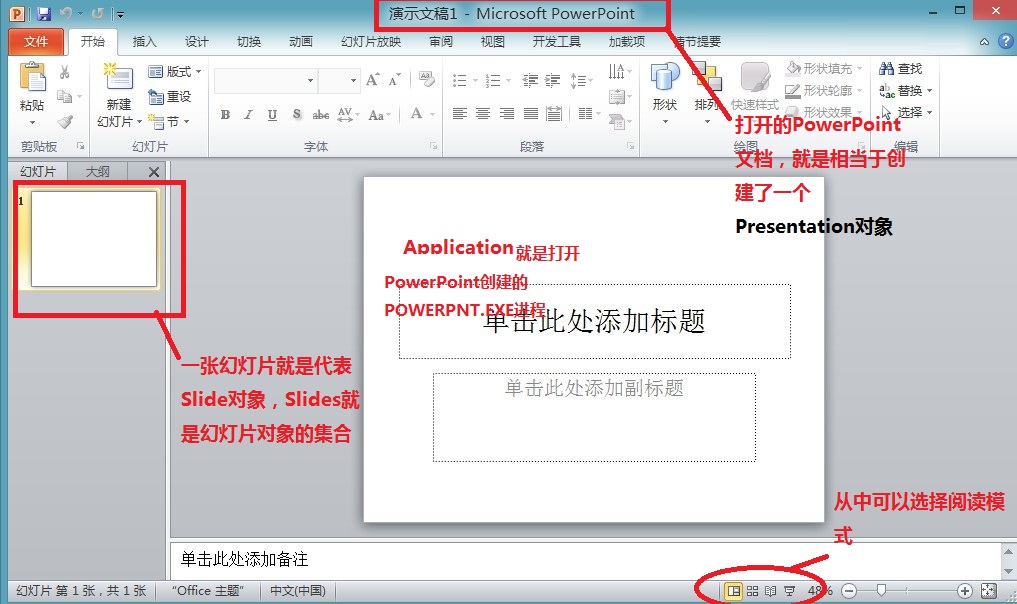Open the PowerPoint Help question mark icon
Image resolution: width=1017 pixels, height=604 pixels.
click(x=1005, y=42)
